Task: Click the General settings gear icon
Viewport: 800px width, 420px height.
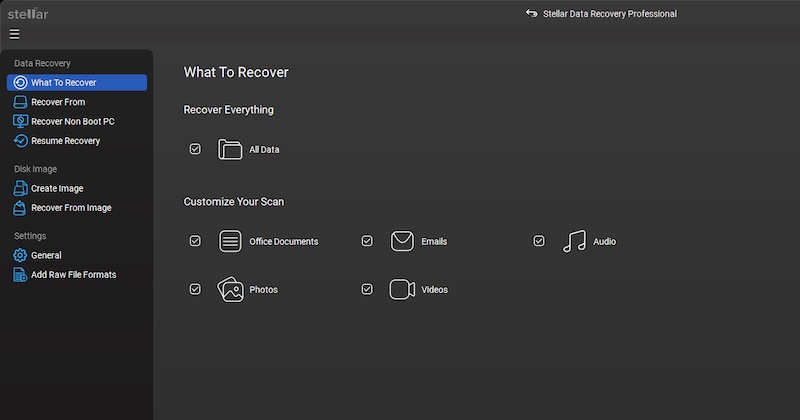Action: tap(20, 255)
